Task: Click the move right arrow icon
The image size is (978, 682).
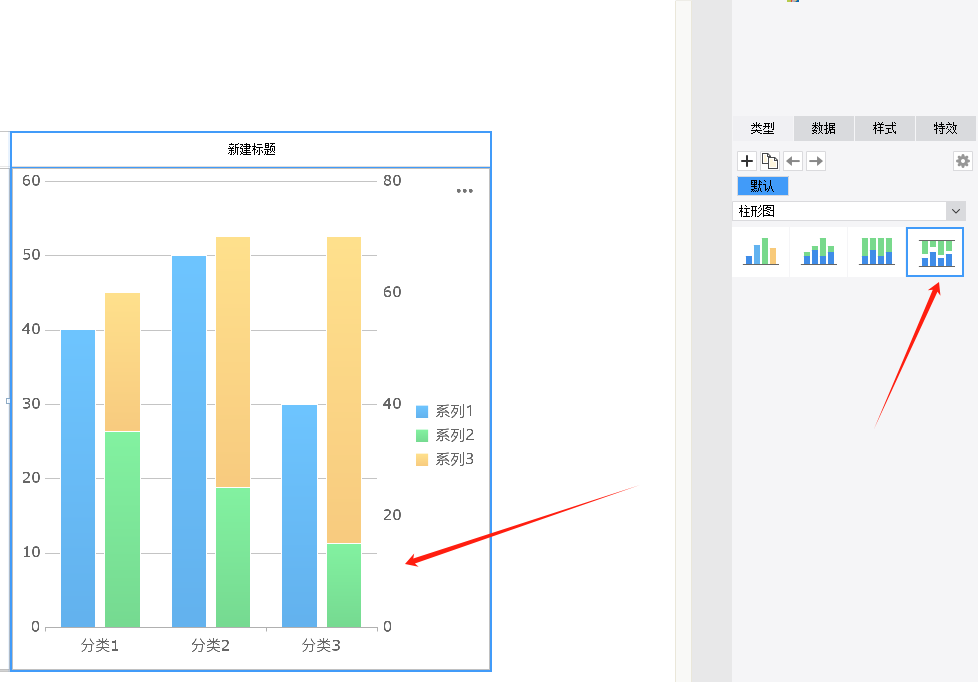Action: point(816,161)
